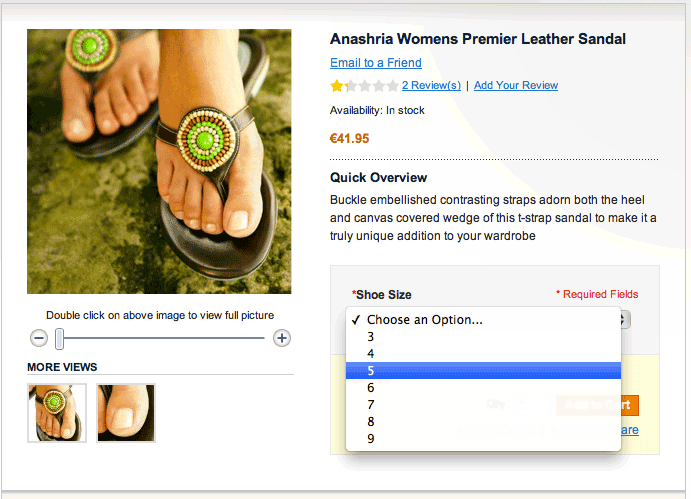Open the second toes thumbnail view
Screen dimensions: 691x499
[126, 413]
